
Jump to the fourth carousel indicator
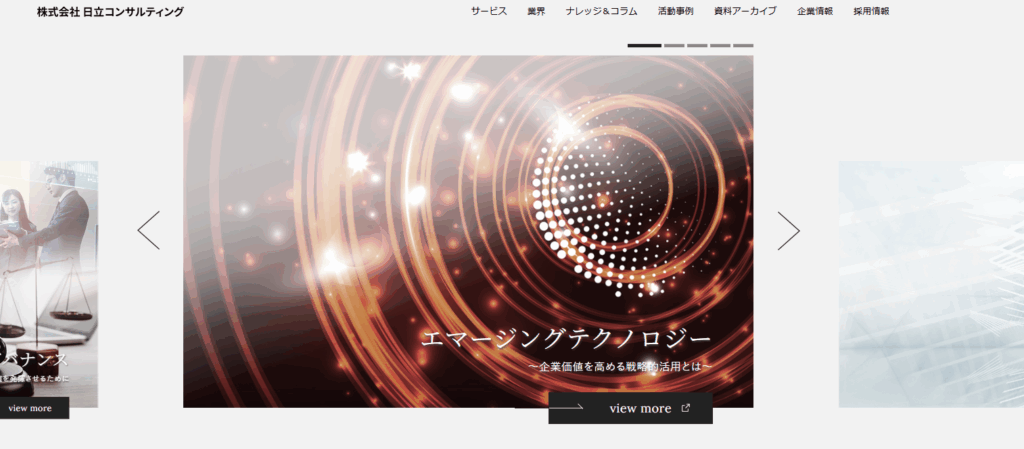pyautogui.click(x=720, y=46)
